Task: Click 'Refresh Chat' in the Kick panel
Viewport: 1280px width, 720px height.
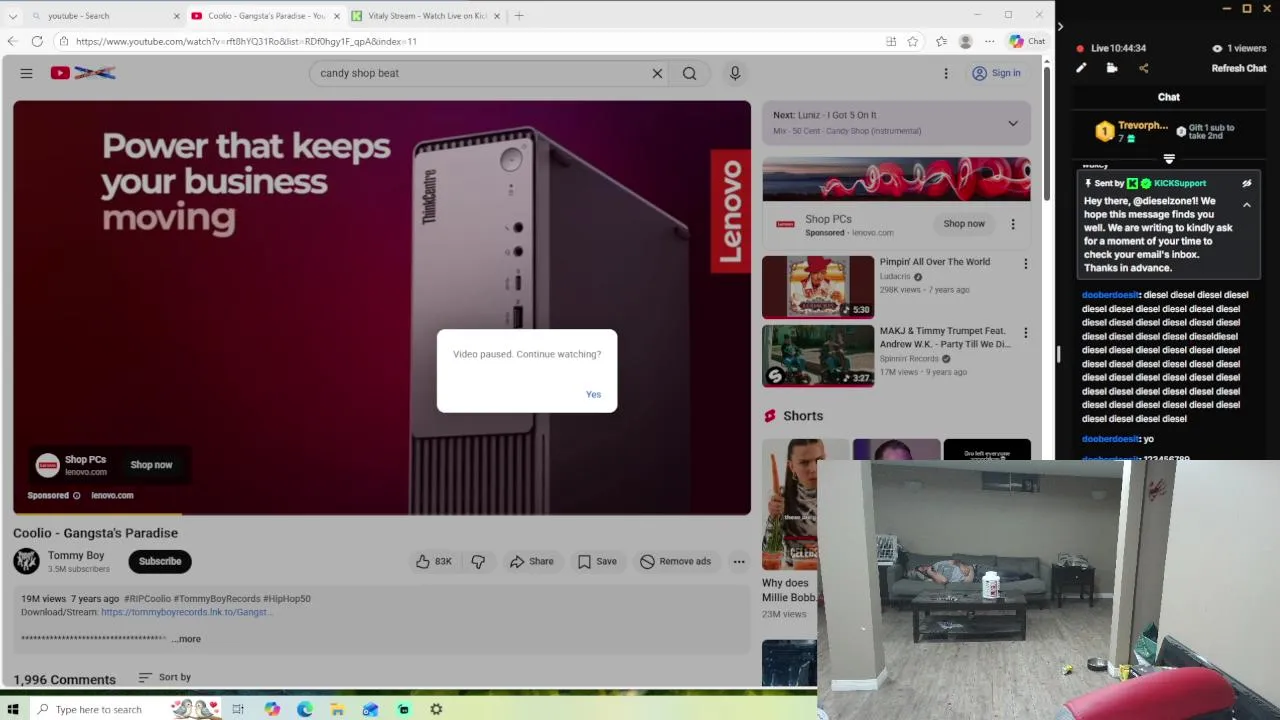Action: [1239, 68]
